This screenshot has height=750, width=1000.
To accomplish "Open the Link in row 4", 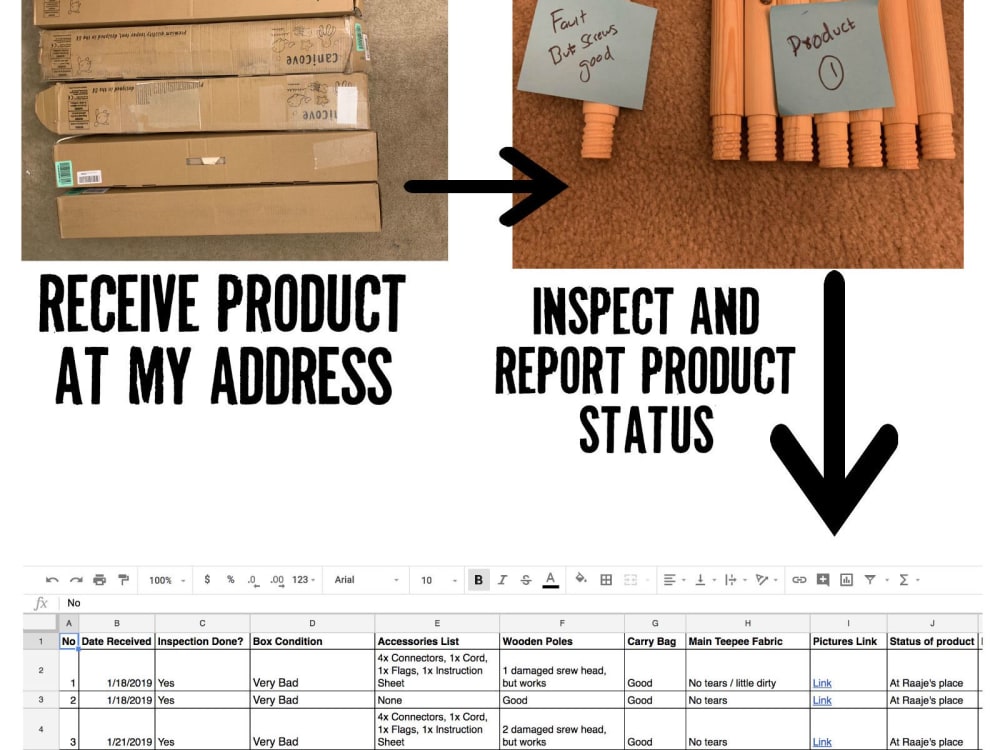I will 822,742.
